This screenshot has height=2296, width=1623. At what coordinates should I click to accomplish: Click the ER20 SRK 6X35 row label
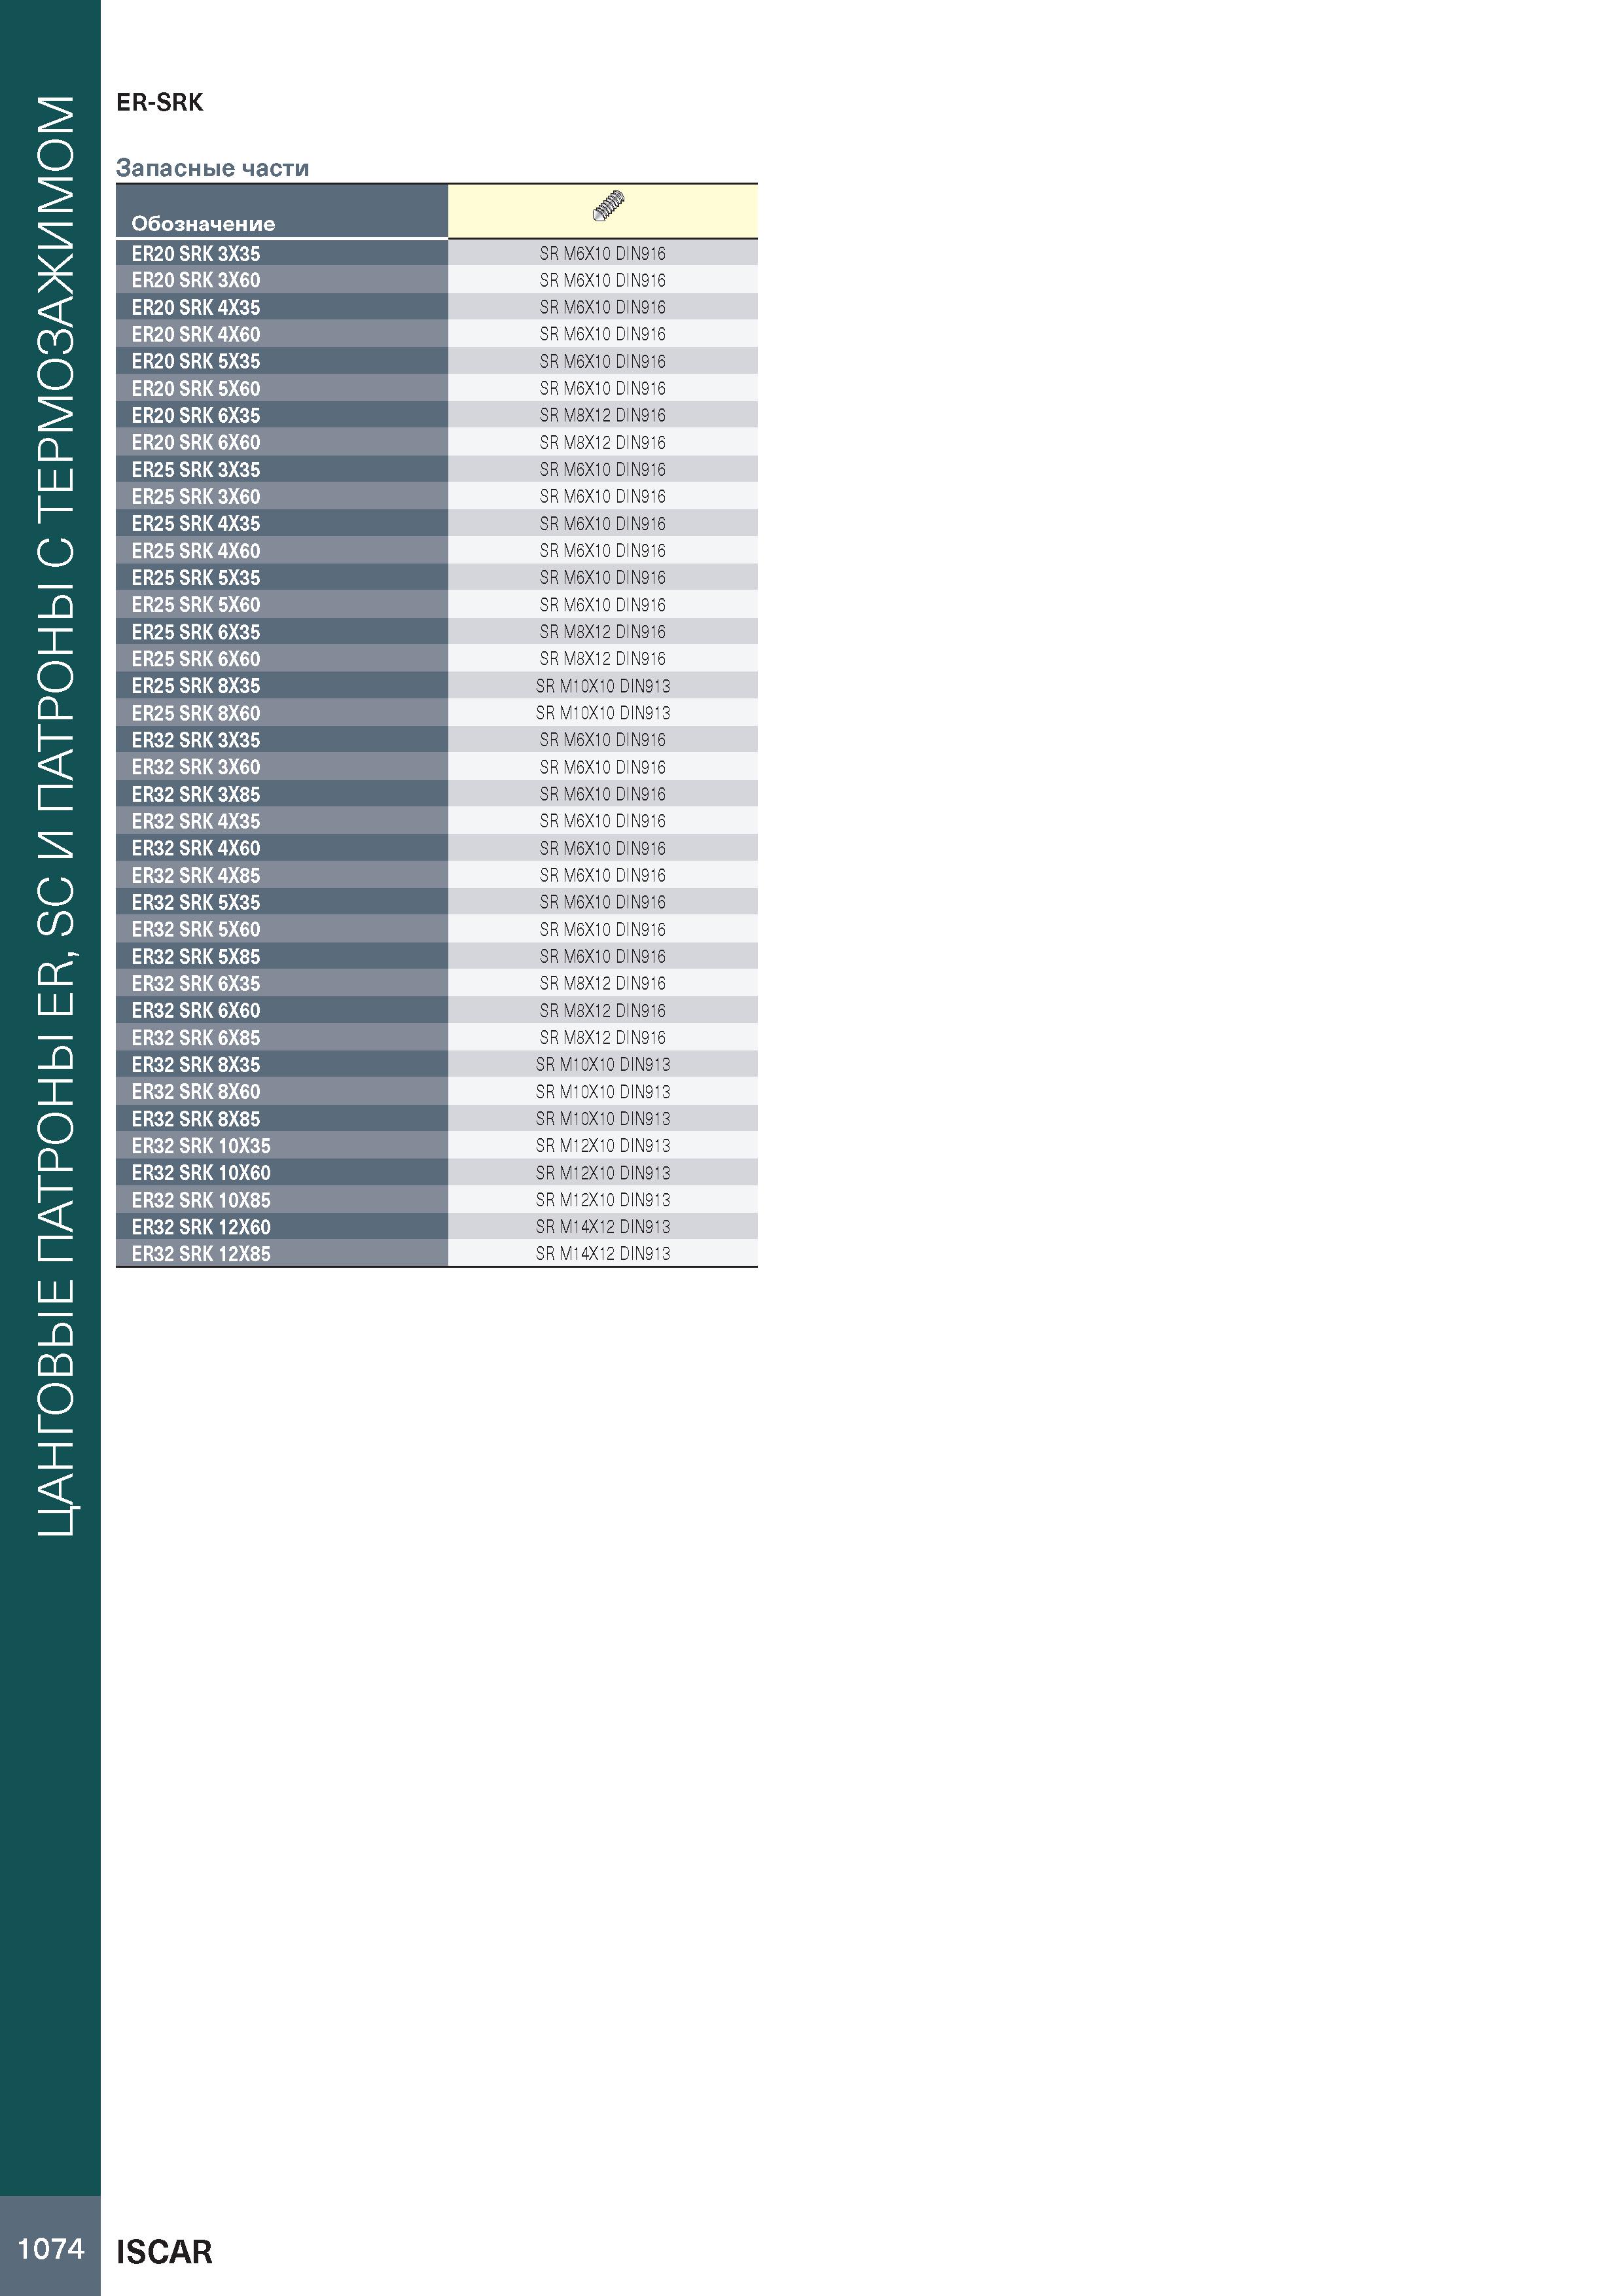196,416
